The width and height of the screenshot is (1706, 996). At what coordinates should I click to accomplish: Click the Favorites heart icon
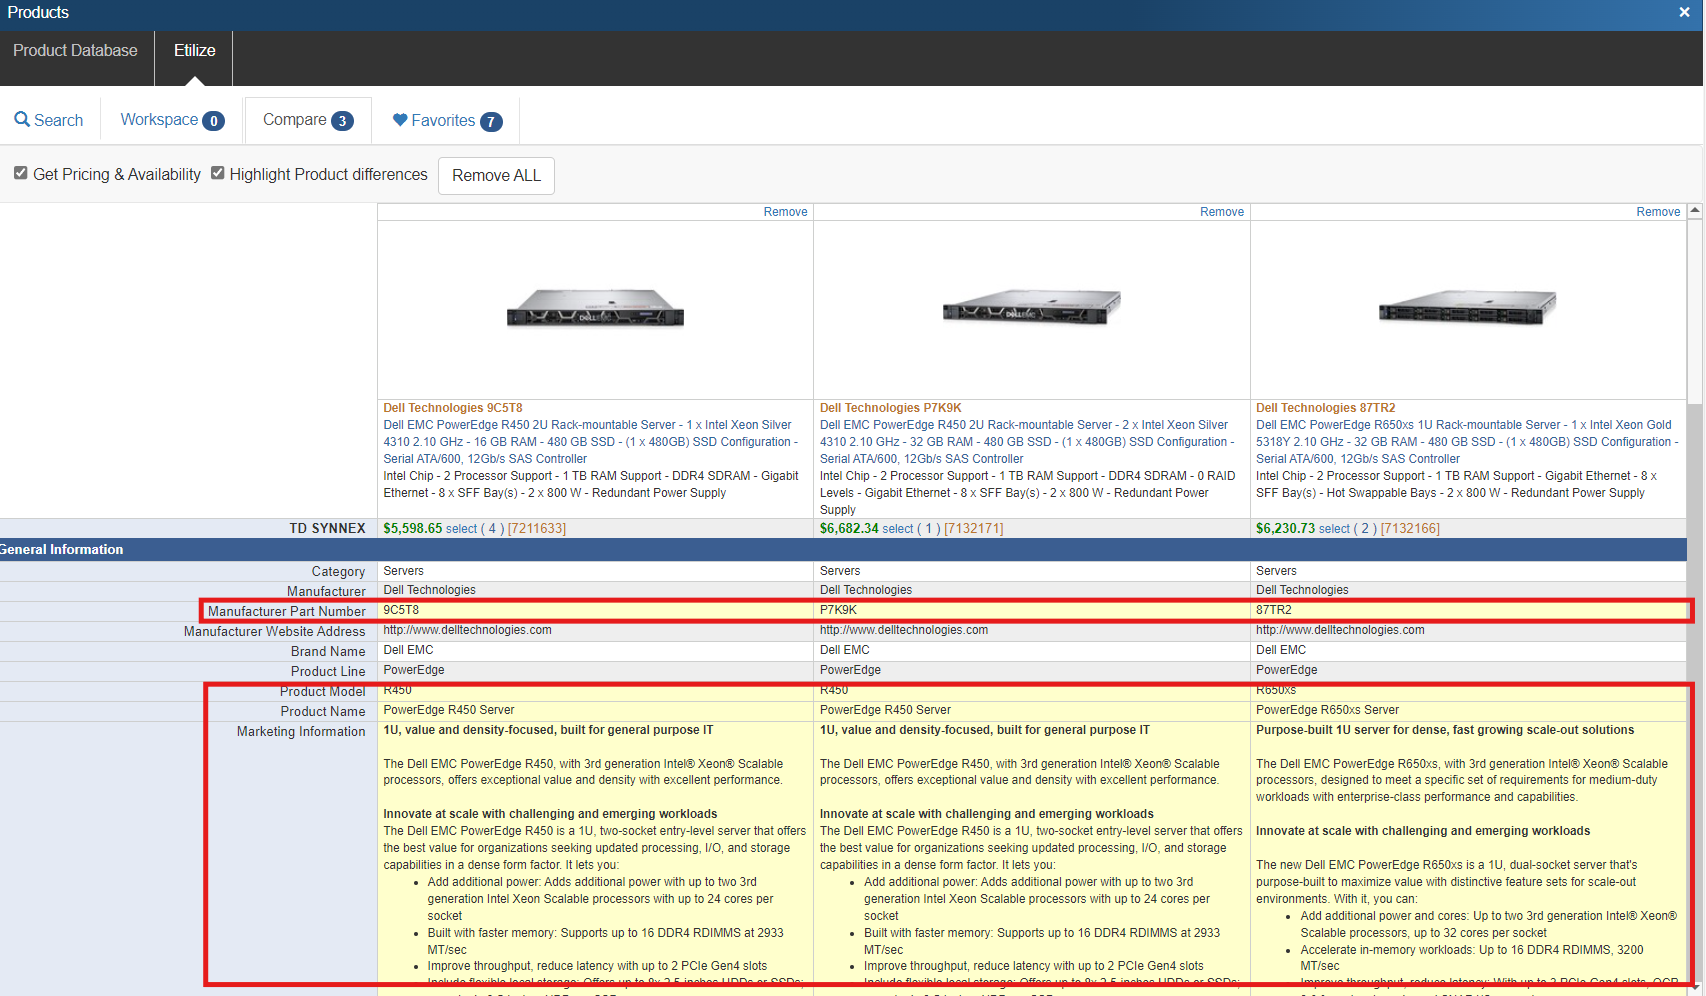(400, 120)
